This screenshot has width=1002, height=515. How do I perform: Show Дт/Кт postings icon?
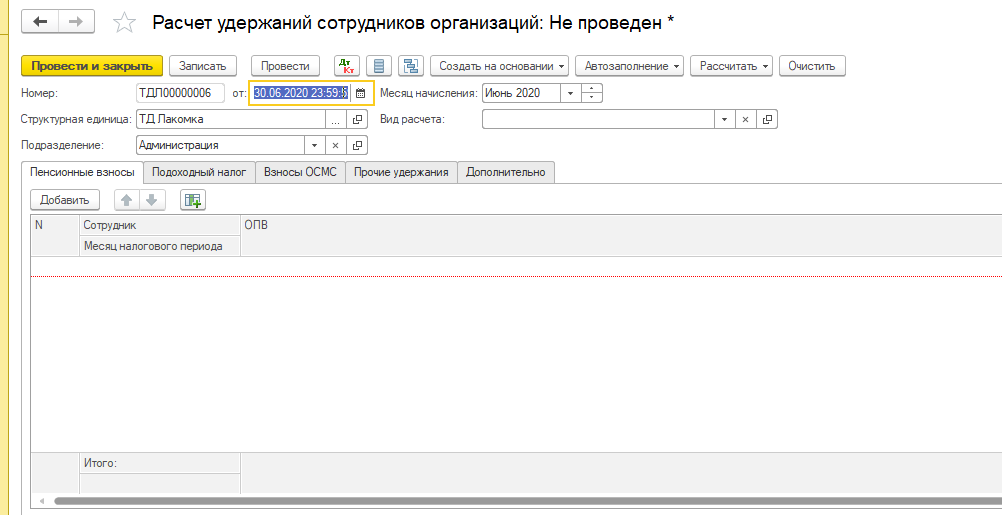point(347,66)
